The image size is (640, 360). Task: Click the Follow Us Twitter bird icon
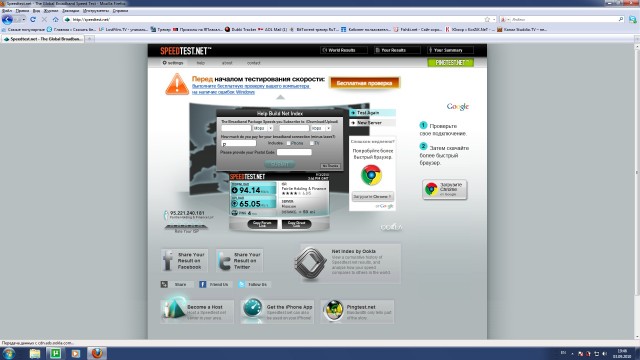point(242,284)
